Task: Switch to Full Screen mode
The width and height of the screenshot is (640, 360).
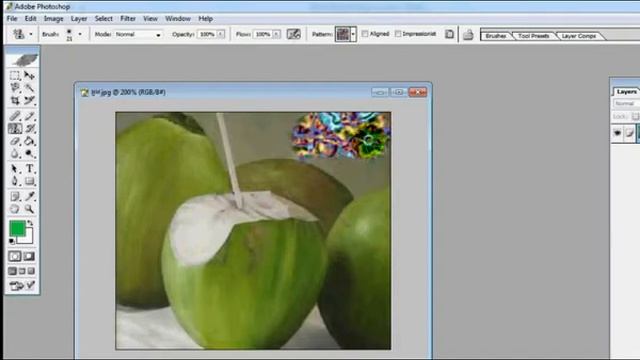Action: click(x=31, y=271)
